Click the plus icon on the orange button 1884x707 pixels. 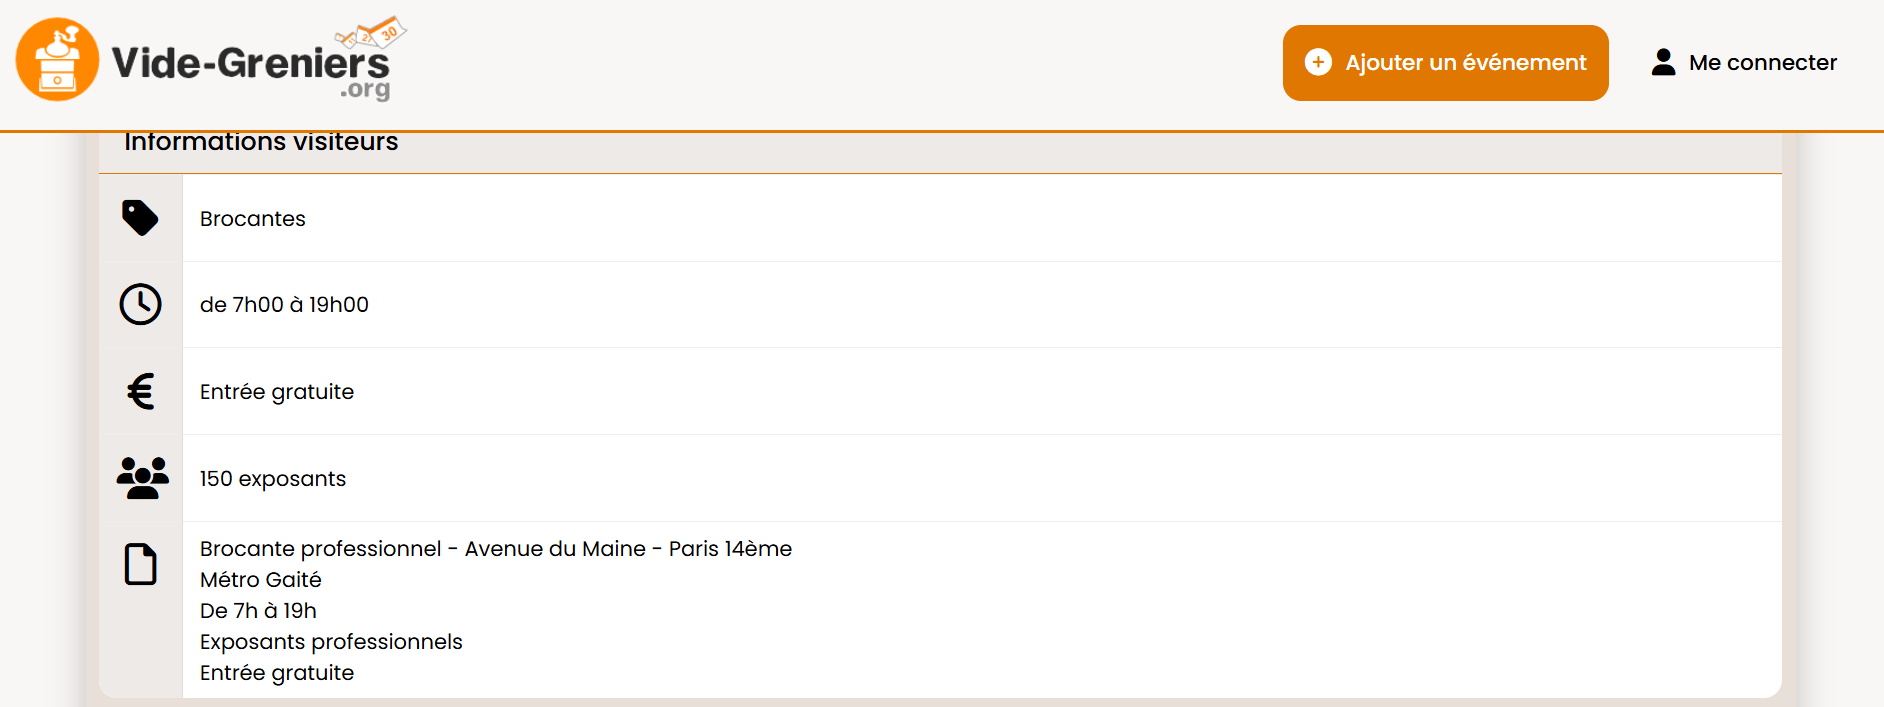(1318, 62)
